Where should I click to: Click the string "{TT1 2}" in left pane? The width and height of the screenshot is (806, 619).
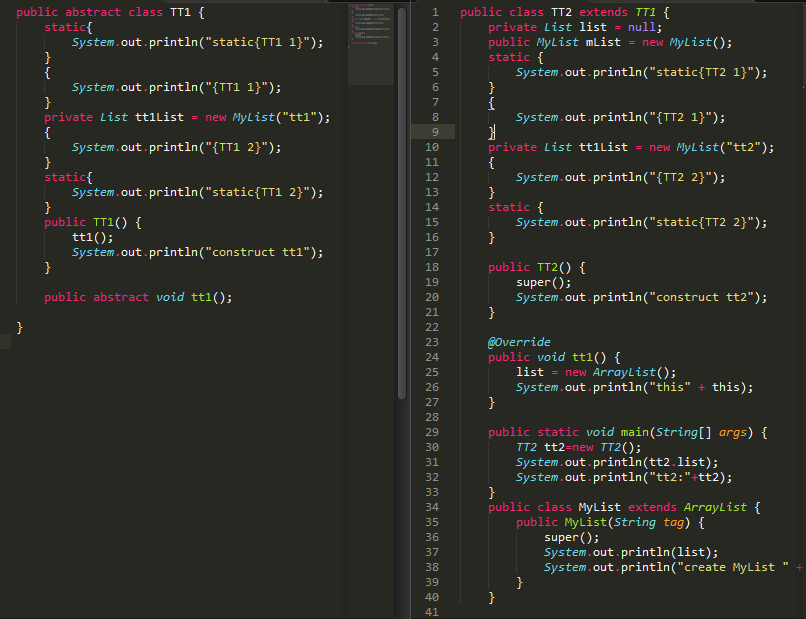[x=236, y=148]
